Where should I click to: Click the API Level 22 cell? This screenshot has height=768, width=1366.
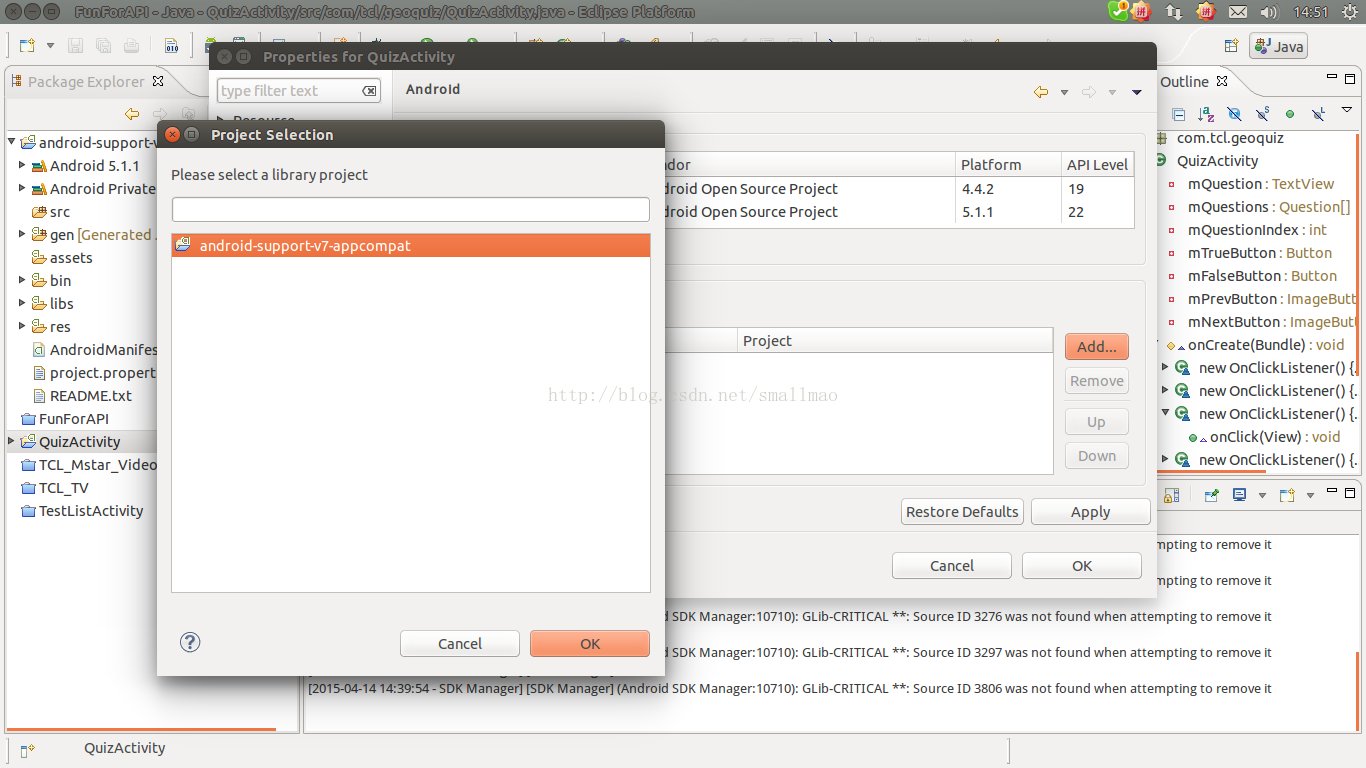tap(1098, 212)
